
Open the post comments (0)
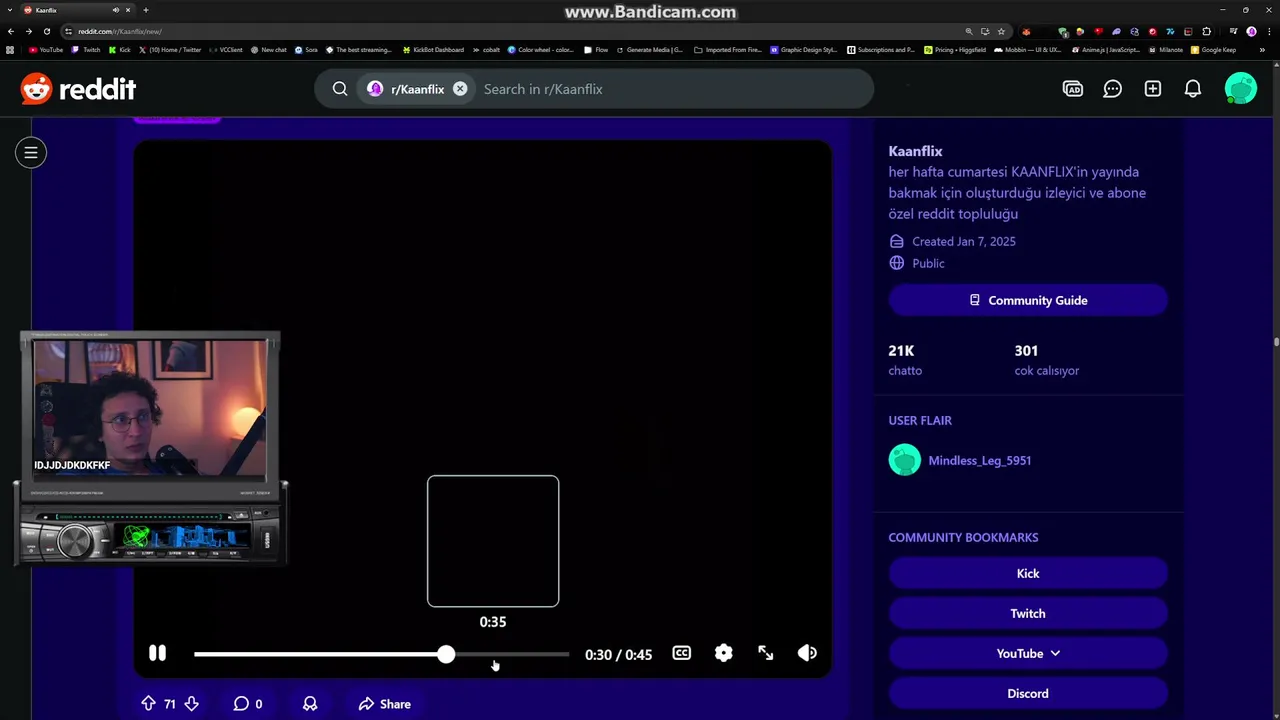pyautogui.click(x=248, y=704)
